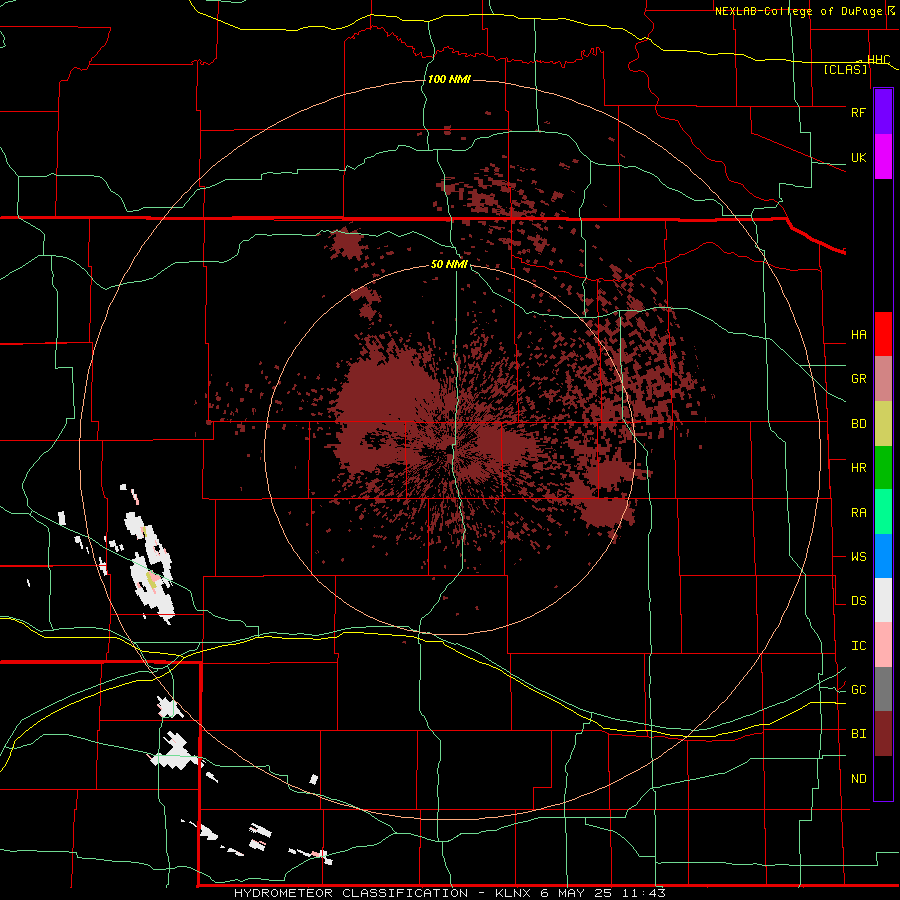This screenshot has height=900, width=900.
Task: Click the "50 NMI" range ring label
Action: click(x=449, y=265)
